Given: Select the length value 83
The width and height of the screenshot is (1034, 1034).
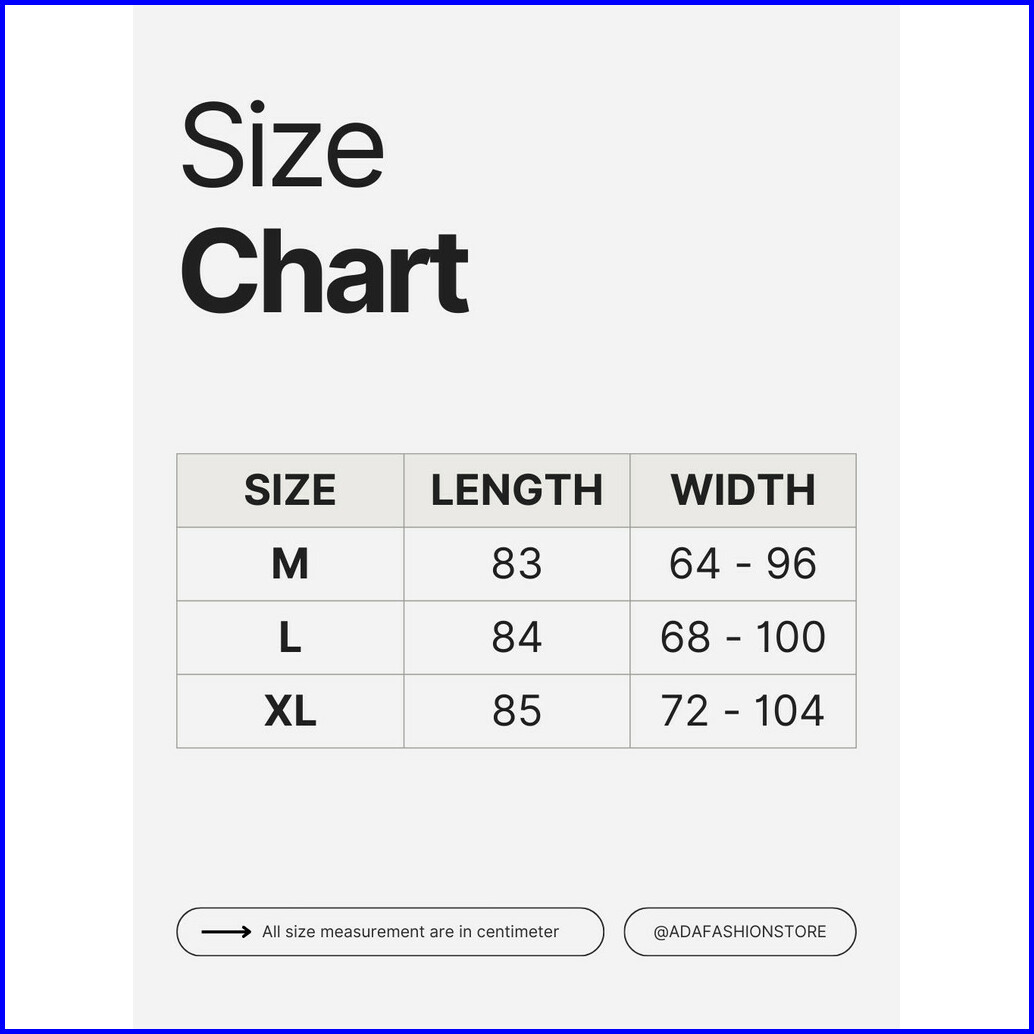Looking at the screenshot, I should (x=516, y=564).
